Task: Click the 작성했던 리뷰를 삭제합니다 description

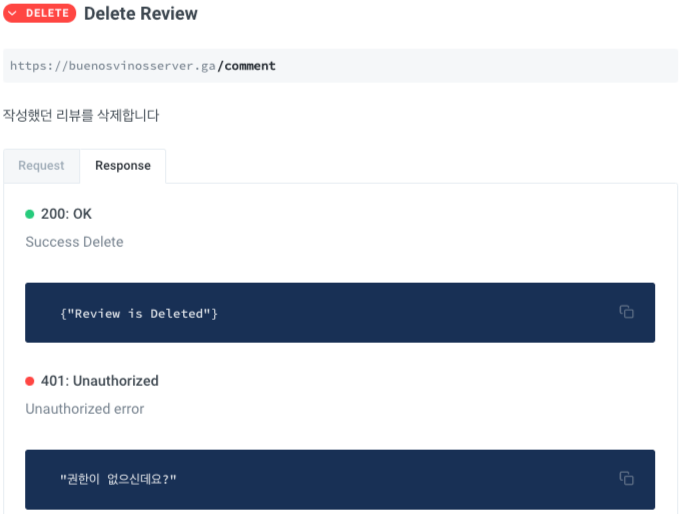Action: 81,115
